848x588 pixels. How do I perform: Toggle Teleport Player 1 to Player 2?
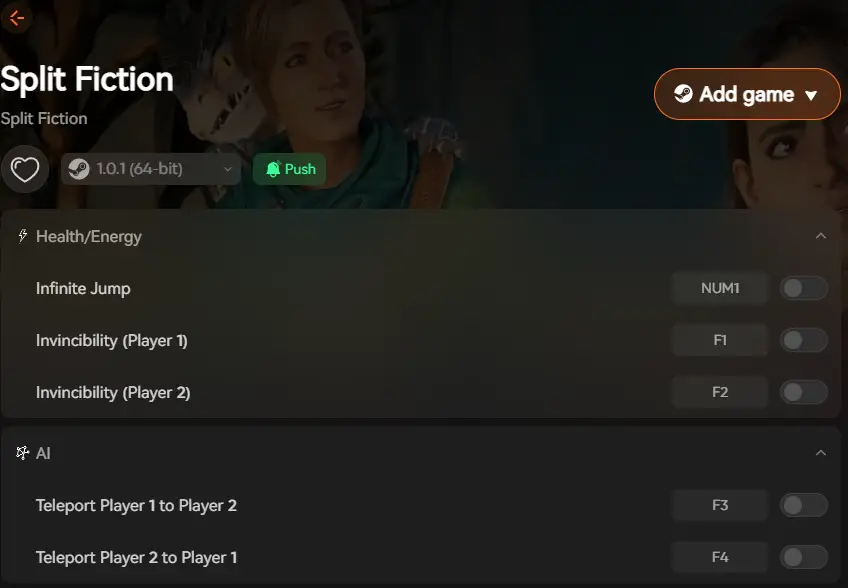click(x=804, y=505)
